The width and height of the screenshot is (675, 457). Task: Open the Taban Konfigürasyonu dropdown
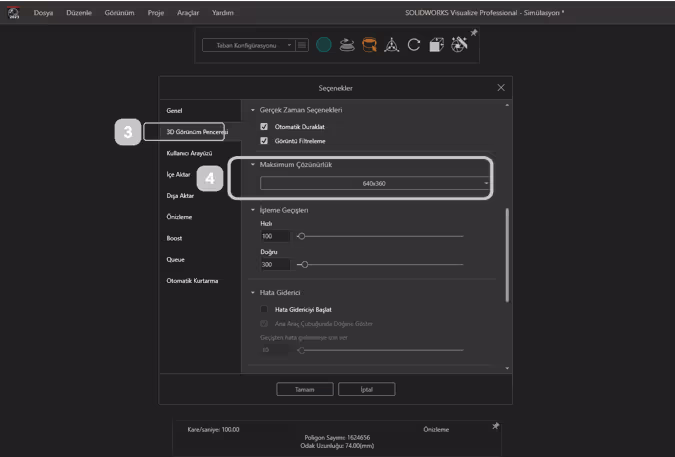(x=249, y=45)
